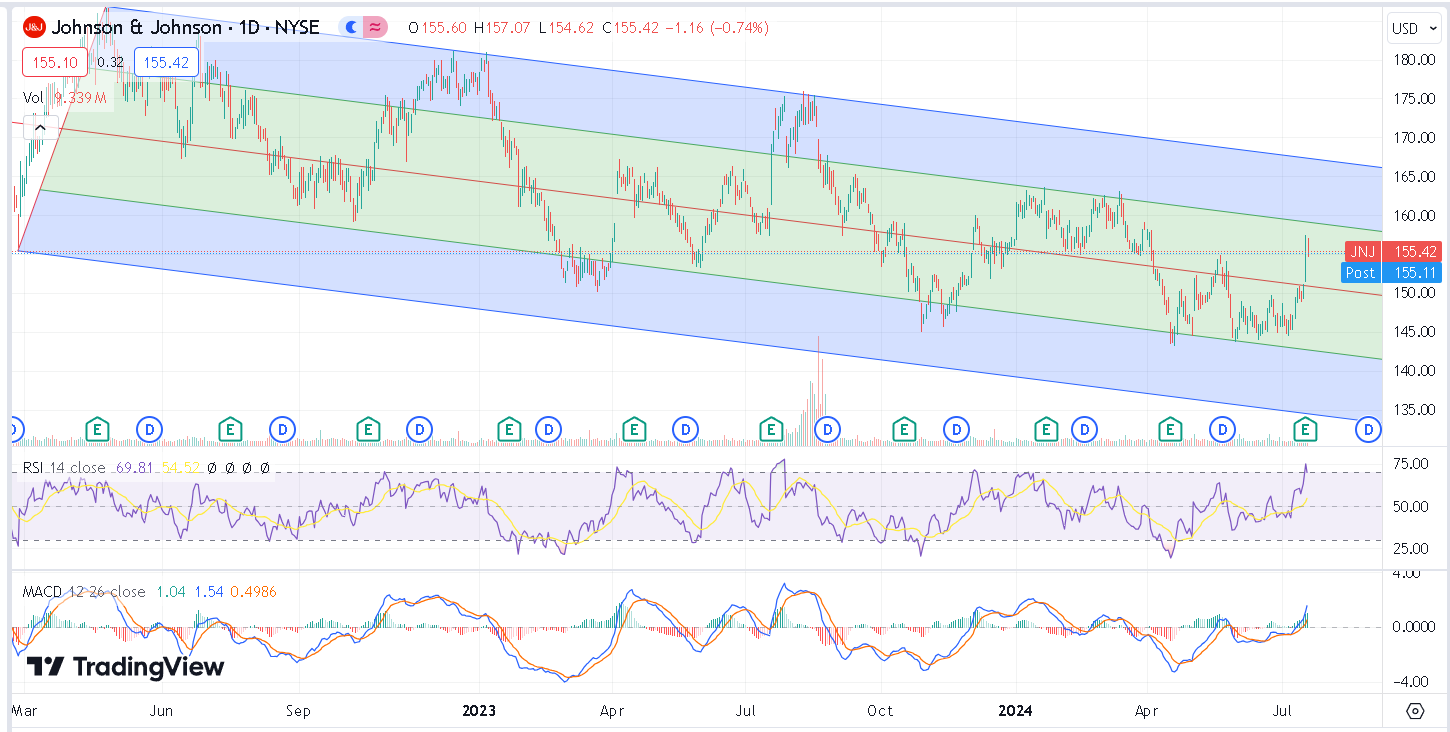This screenshot has width=1450, height=732.
Task: Open the May 2023 dividend D marker
Action: pos(685,430)
